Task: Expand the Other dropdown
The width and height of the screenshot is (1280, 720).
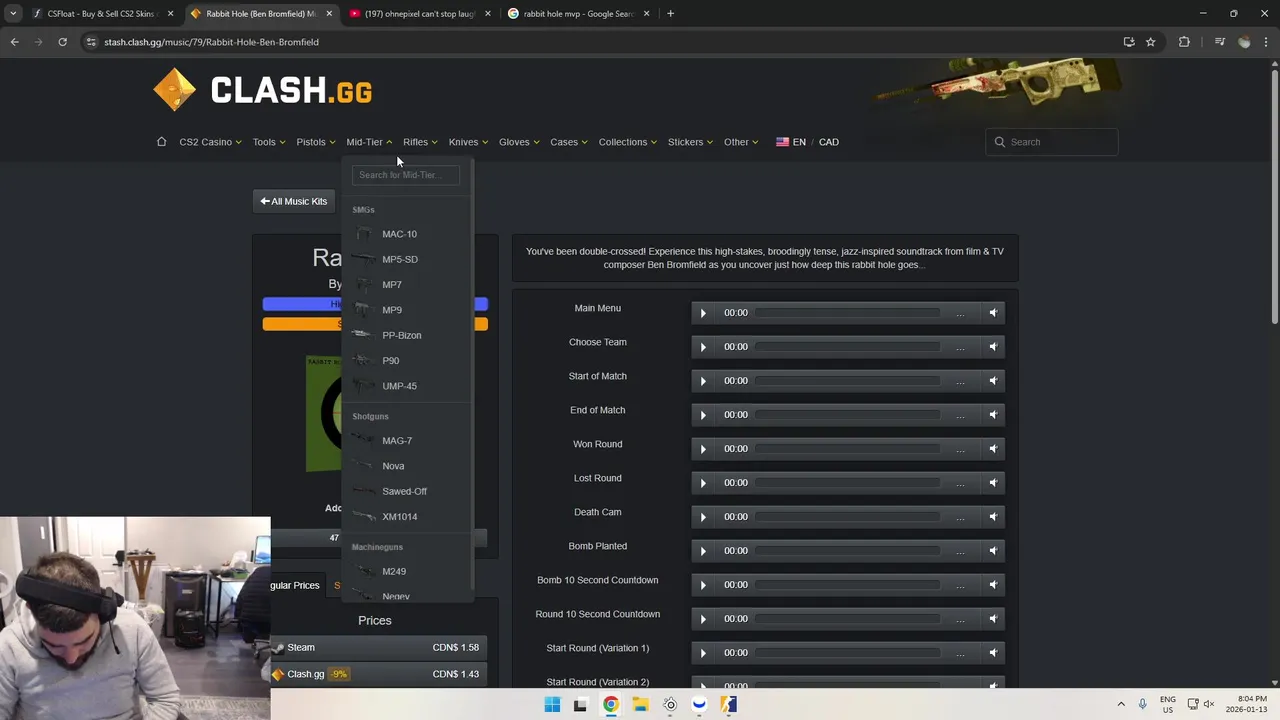Action: (x=741, y=142)
